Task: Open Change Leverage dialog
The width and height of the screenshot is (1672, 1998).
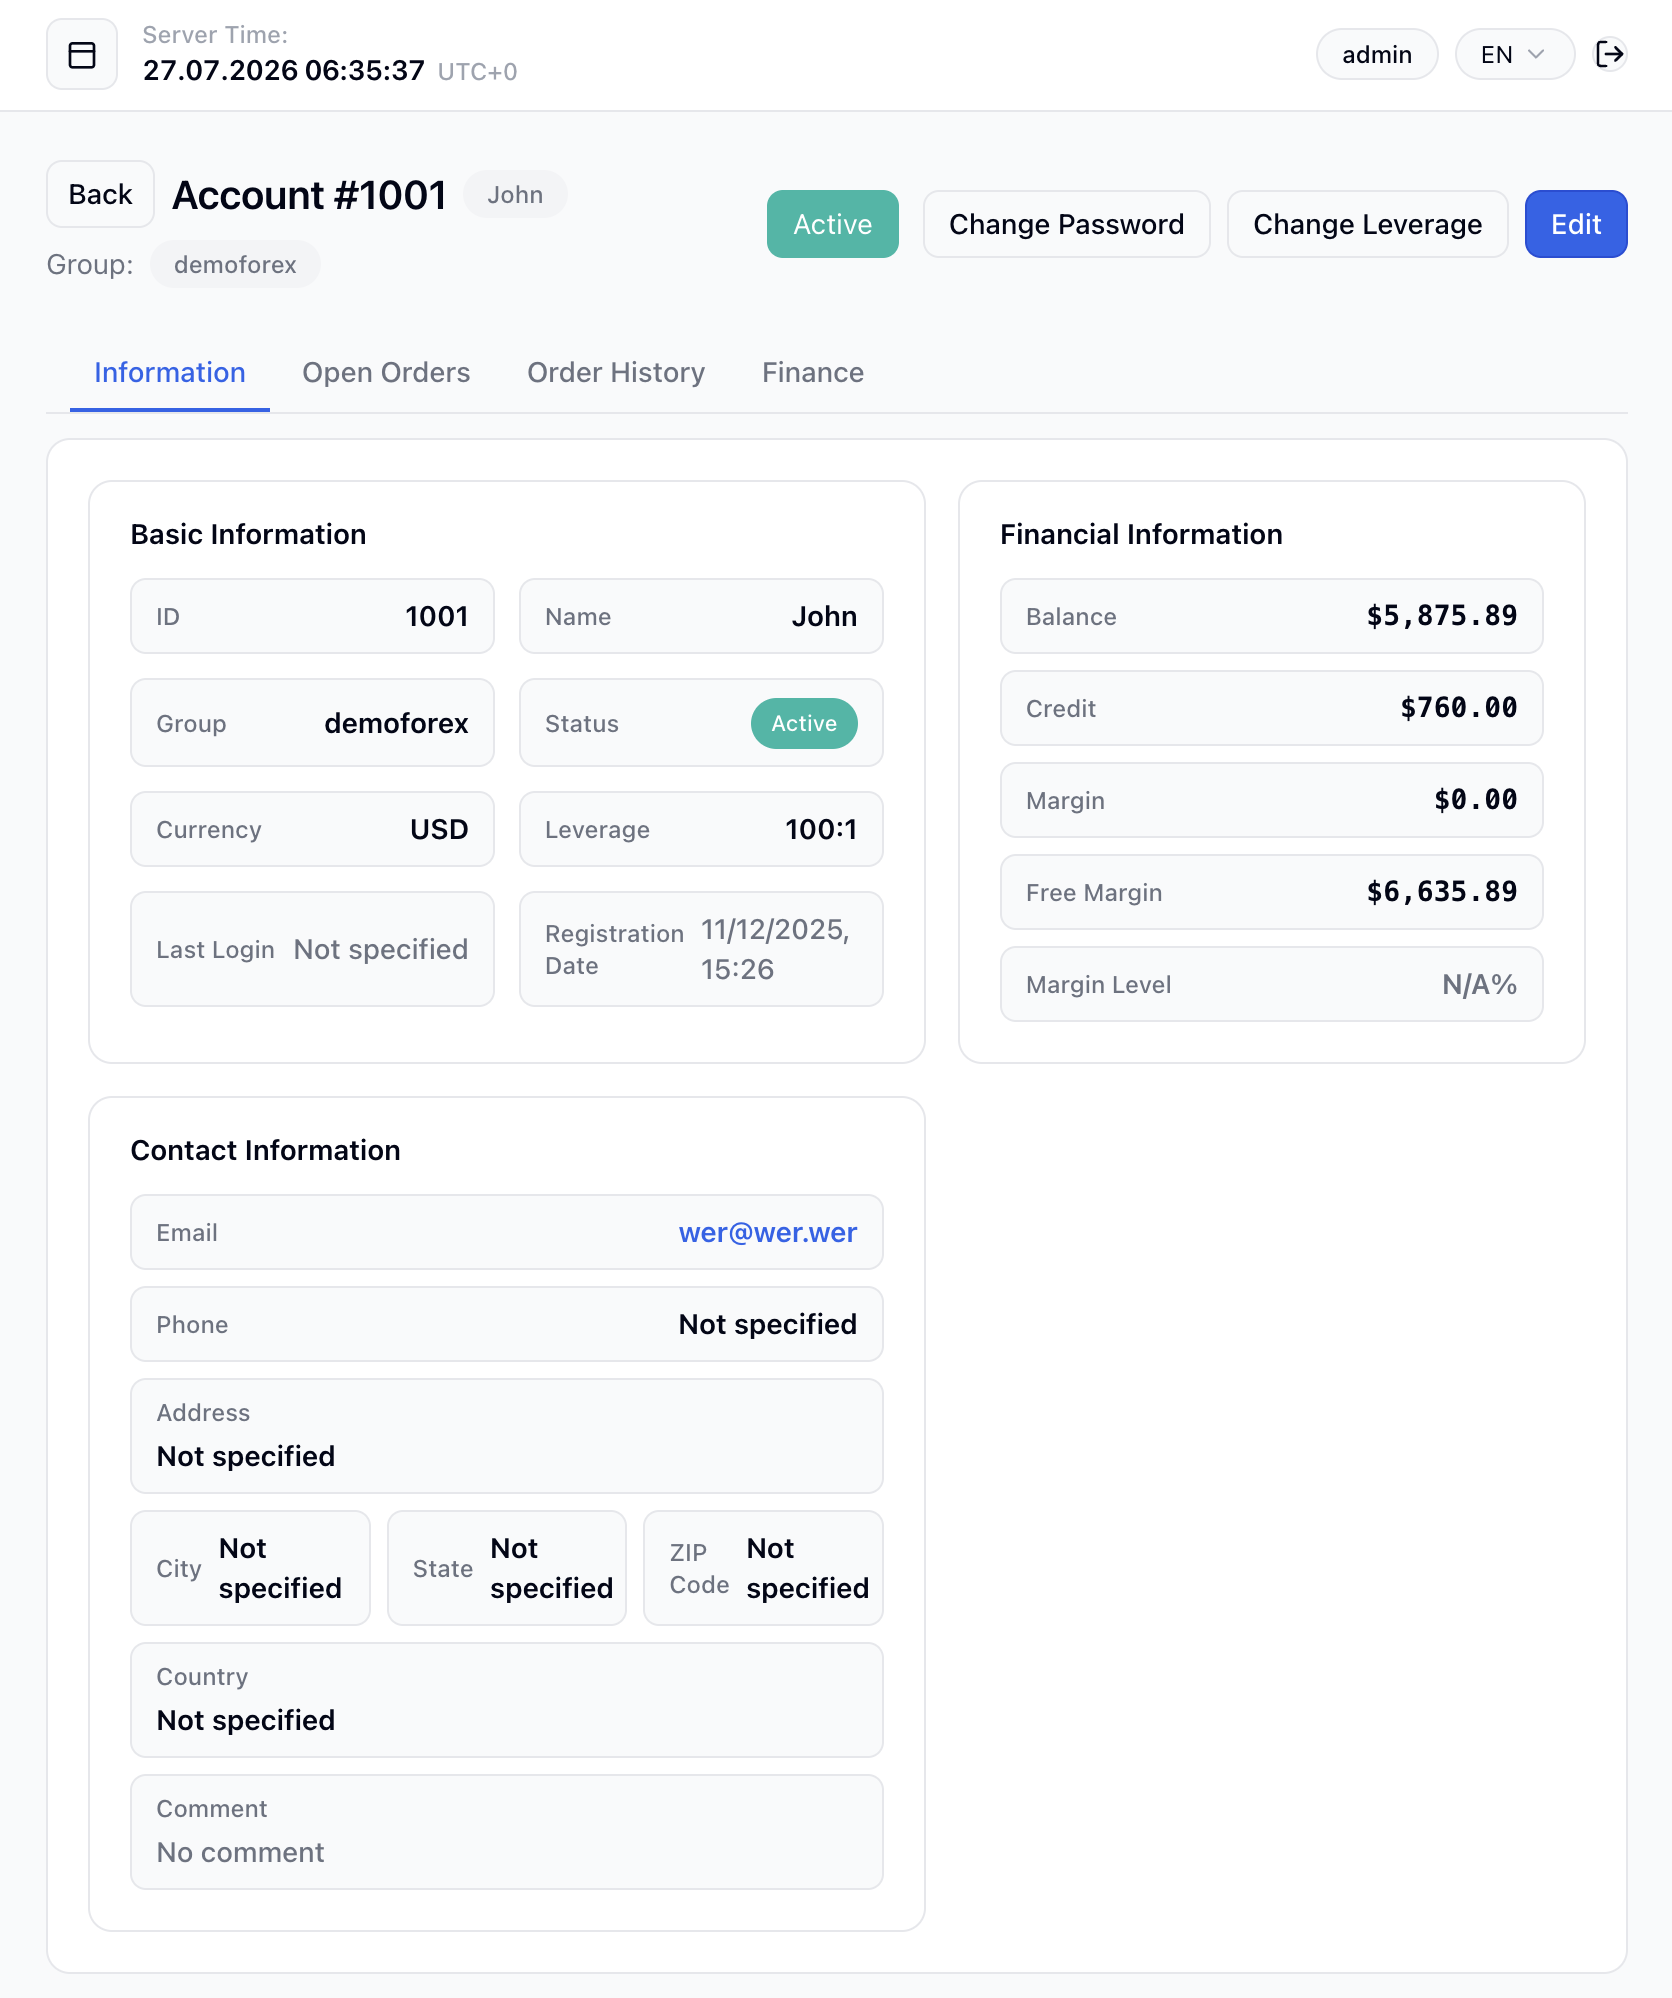Action: (x=1367, y=224)
